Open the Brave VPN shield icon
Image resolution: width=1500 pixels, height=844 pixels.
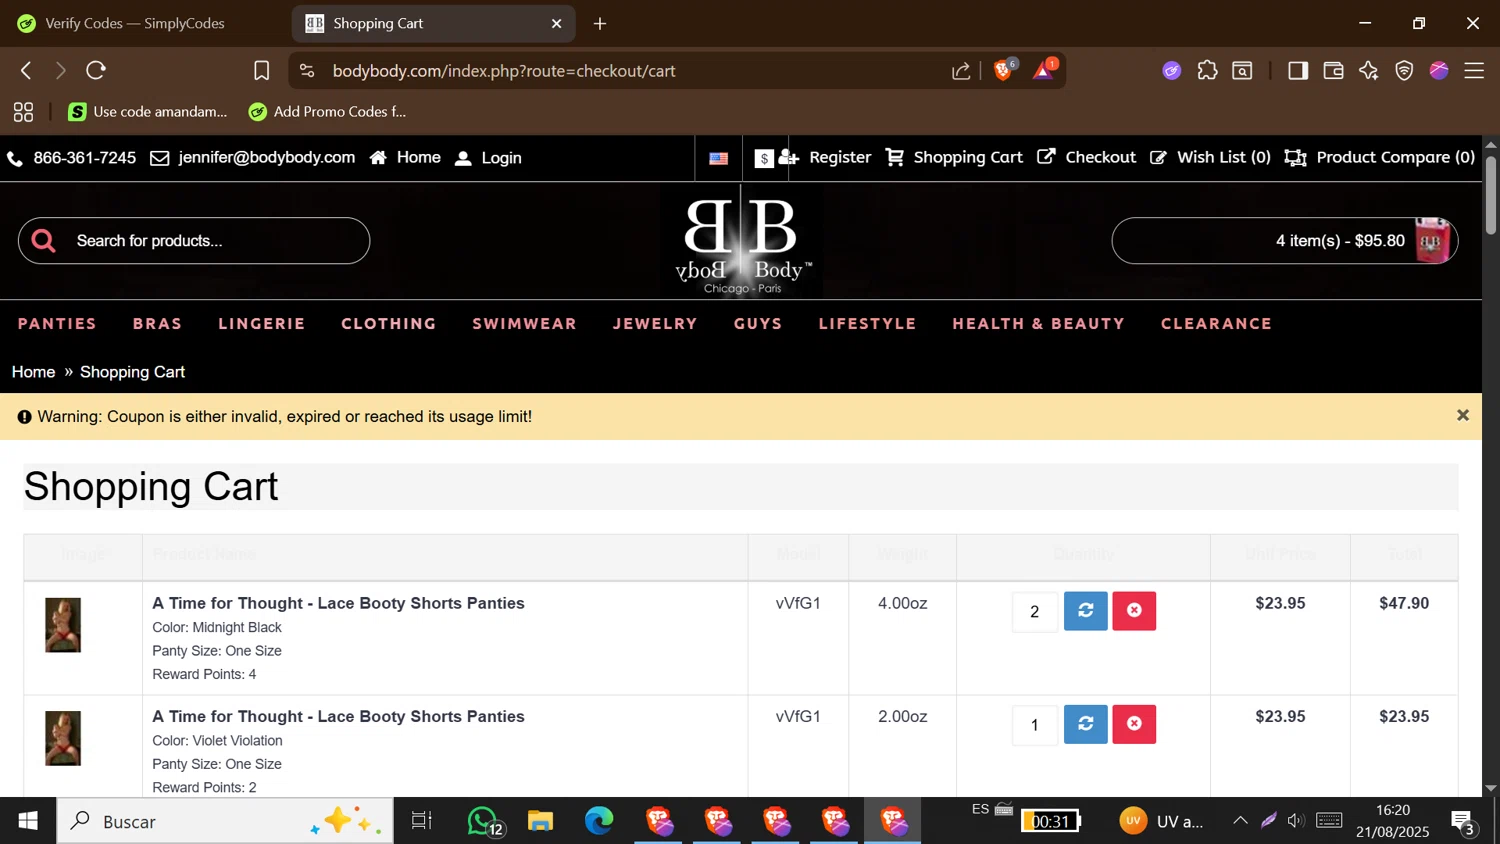point(1405,71)
